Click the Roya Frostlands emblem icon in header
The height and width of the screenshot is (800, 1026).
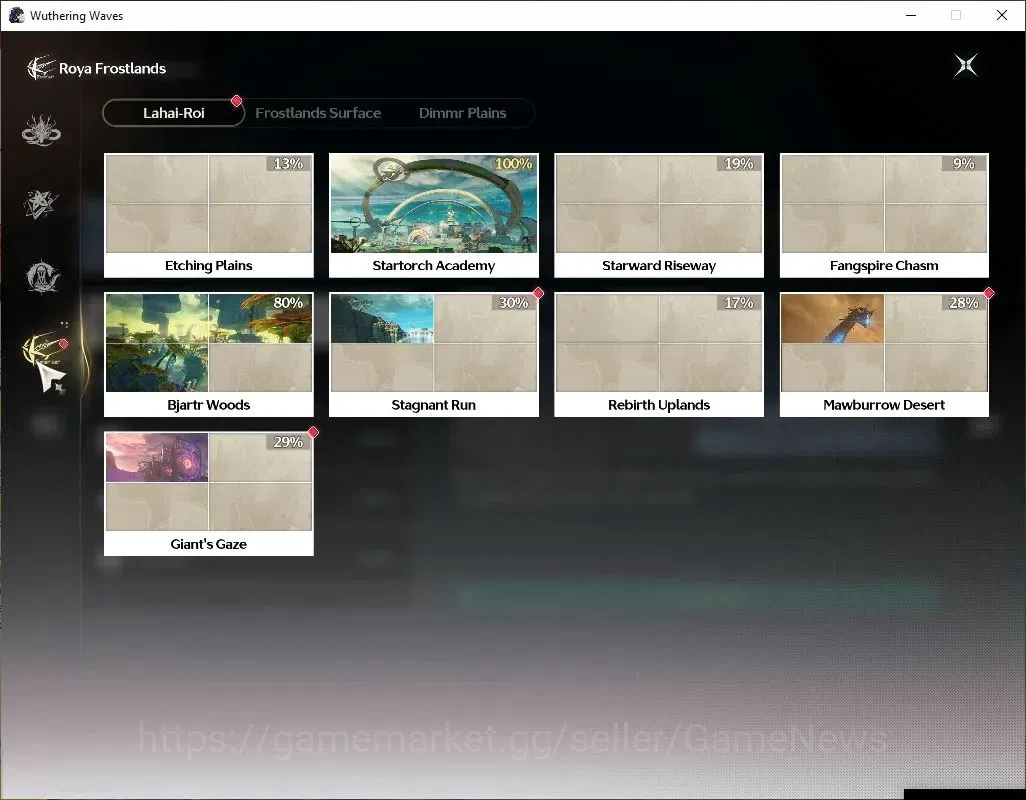click(x=40, y=68)
